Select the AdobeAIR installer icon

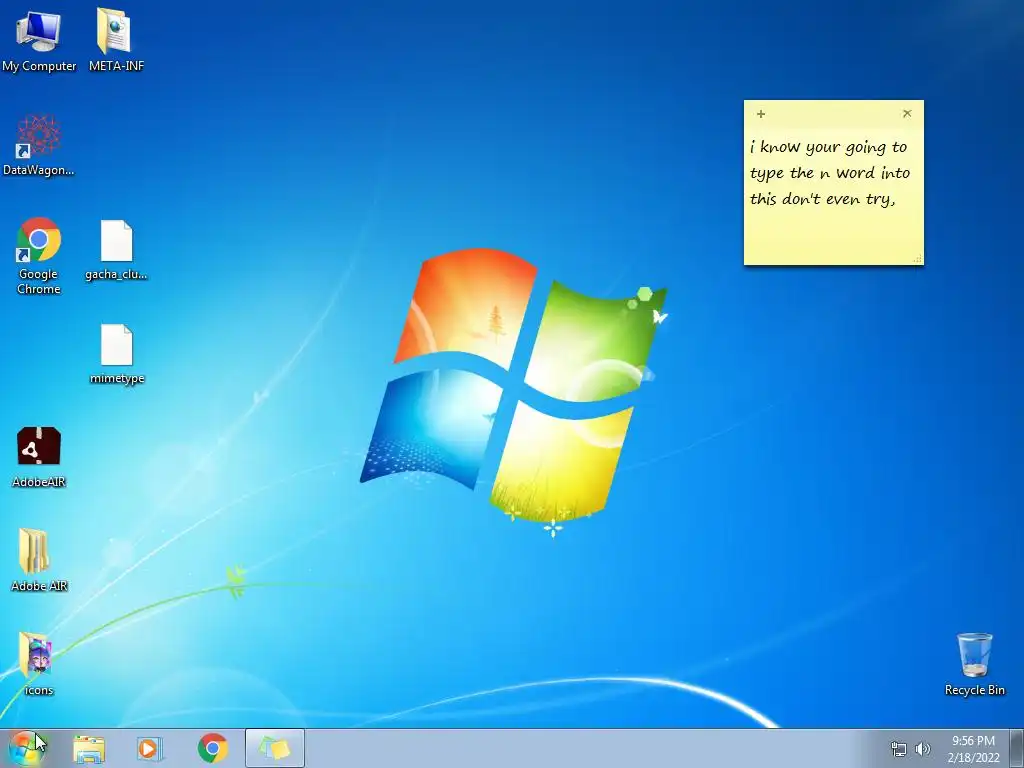[x=39, y=457]
